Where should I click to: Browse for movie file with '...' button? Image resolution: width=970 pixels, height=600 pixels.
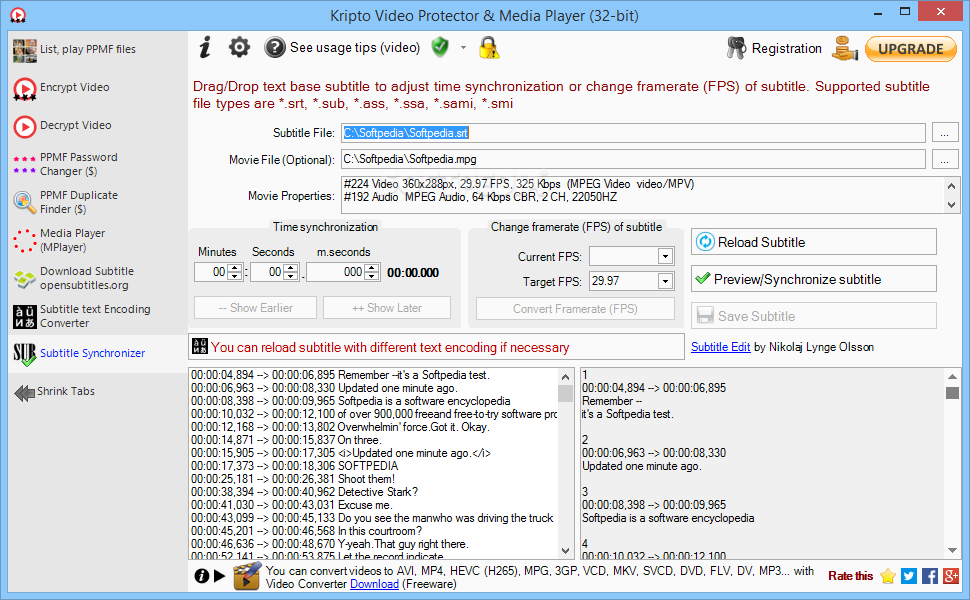[x=945, y=159]
